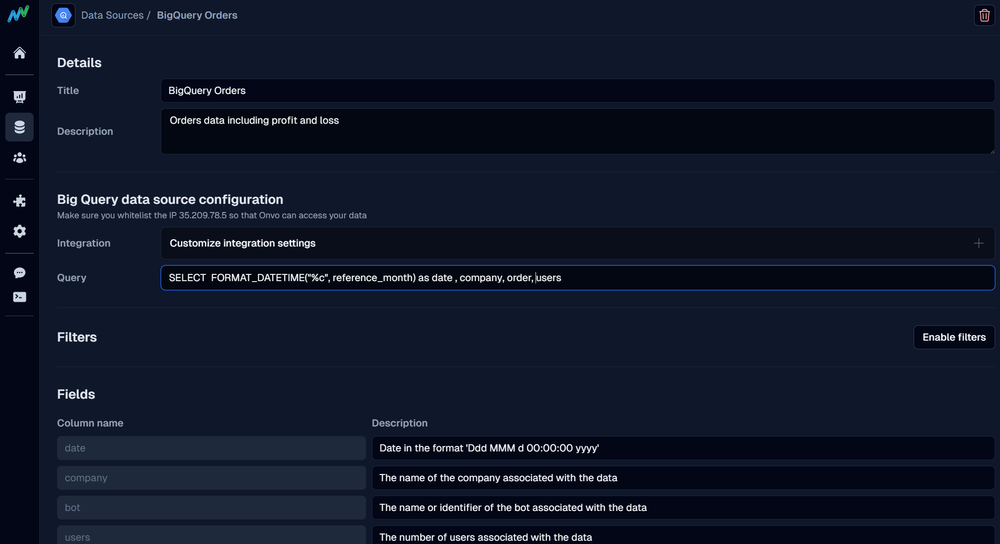Viewport: 1000px width, 544px height.
Task: Open the chat bubble icon in sidebar
Action: pyautogui.click(x=19, y=273)
